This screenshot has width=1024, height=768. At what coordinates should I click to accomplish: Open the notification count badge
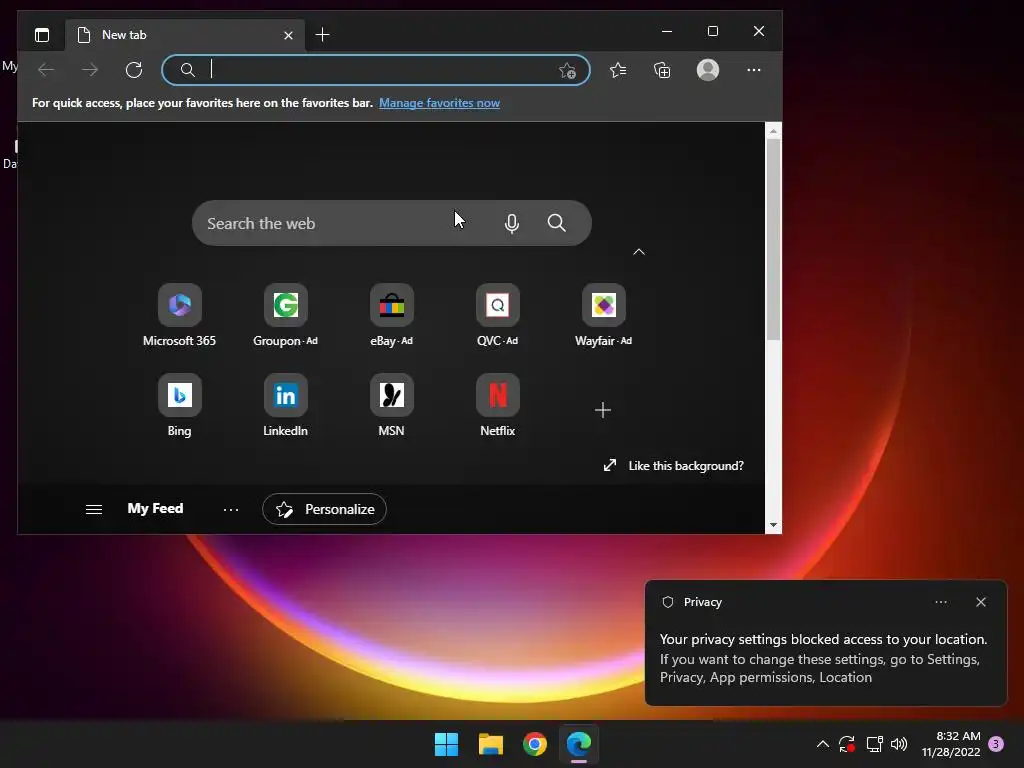[996, 744]
